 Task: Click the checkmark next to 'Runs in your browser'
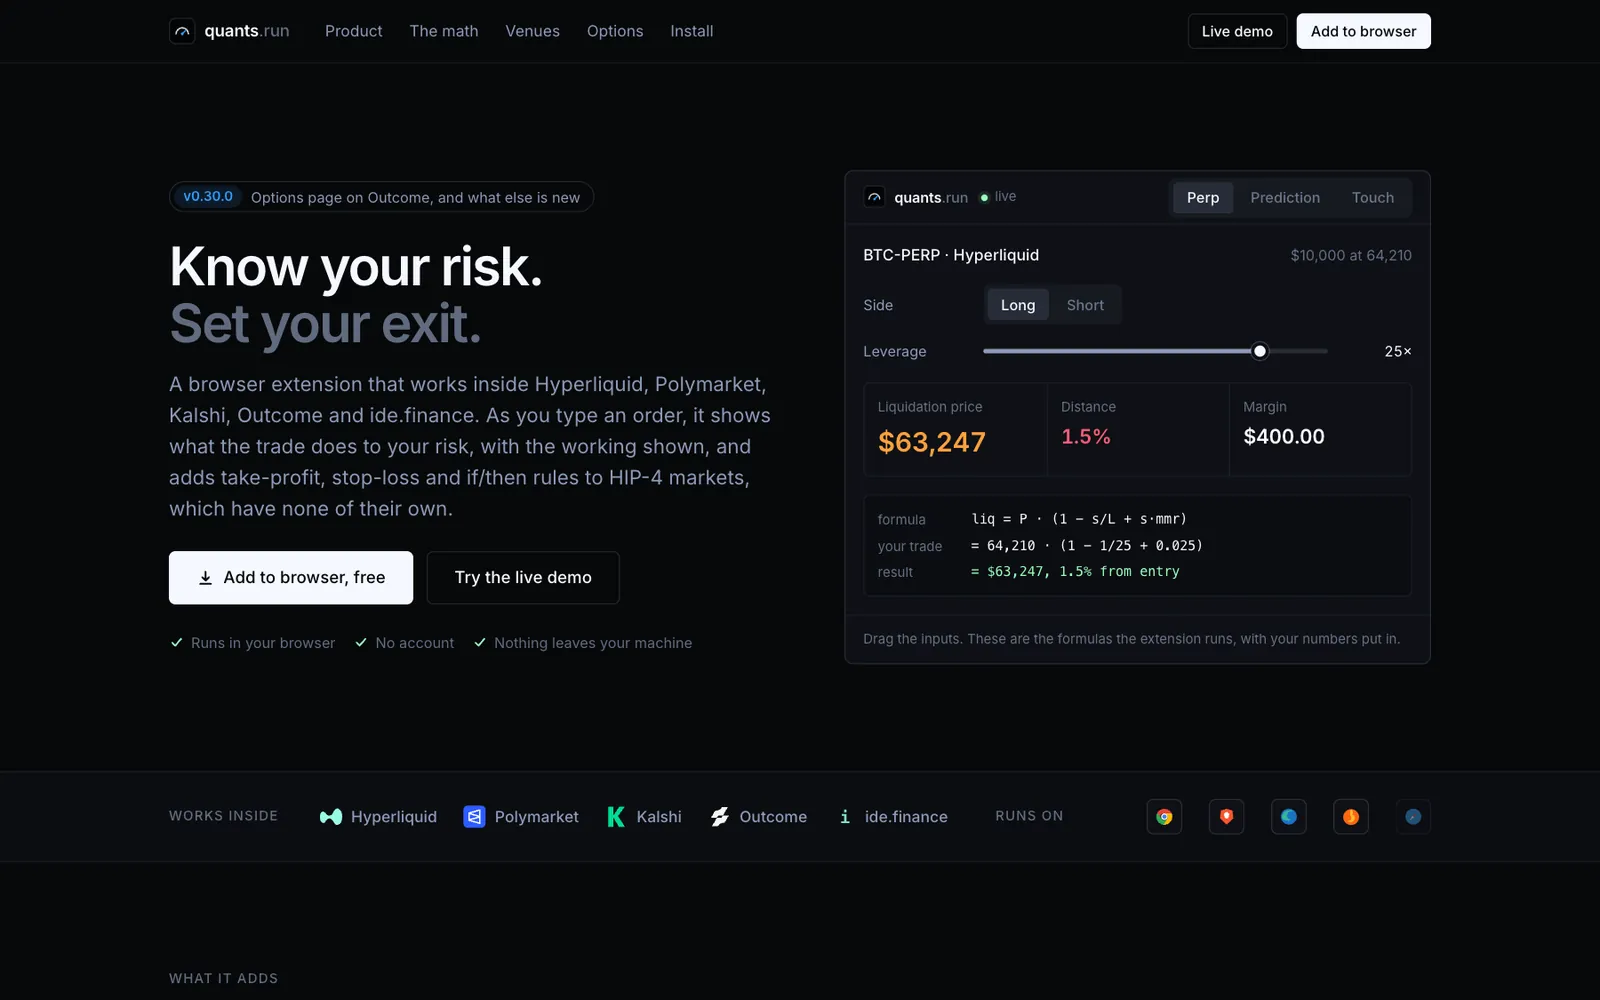[177, 642]
